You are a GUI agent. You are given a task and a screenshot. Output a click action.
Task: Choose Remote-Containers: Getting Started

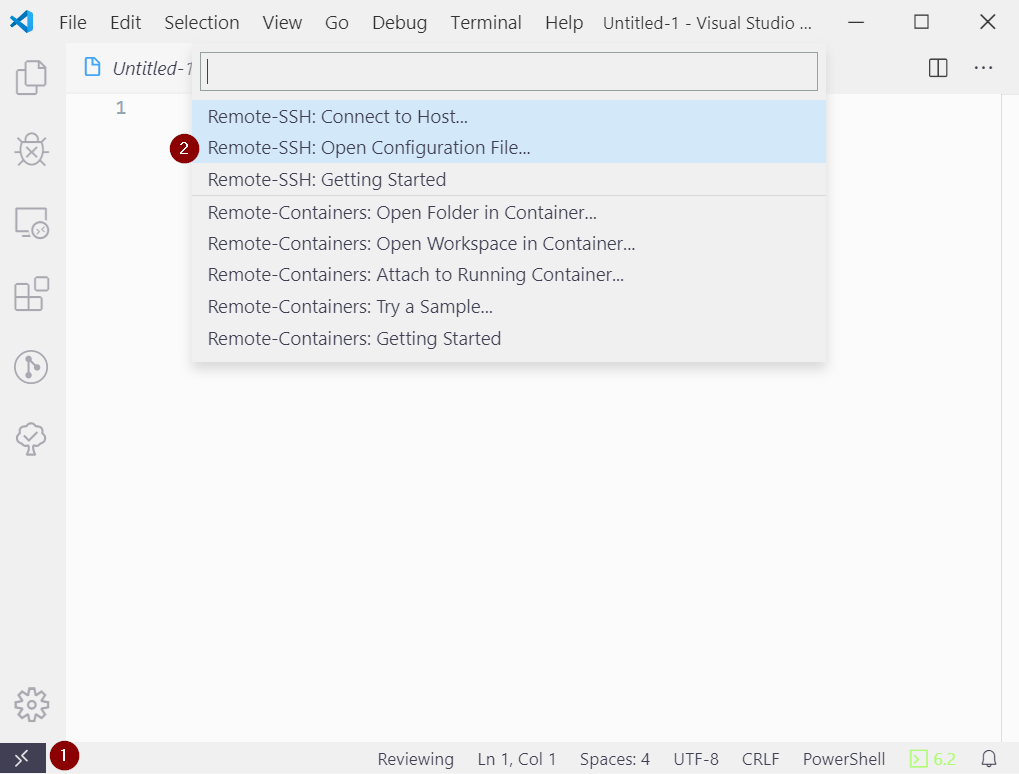click(x=509, y=339)
